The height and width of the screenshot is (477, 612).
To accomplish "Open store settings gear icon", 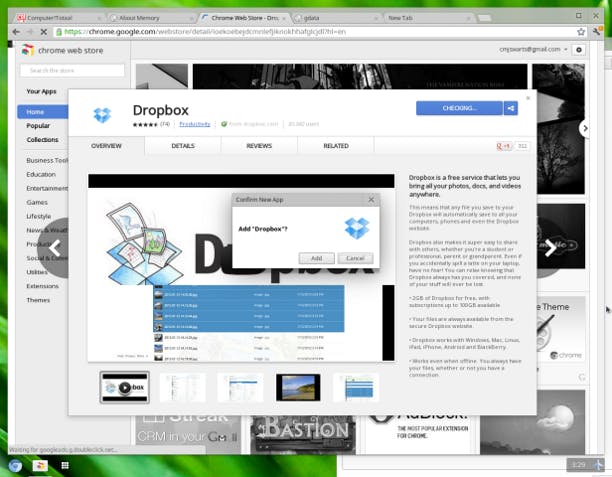I will [579, 50].
